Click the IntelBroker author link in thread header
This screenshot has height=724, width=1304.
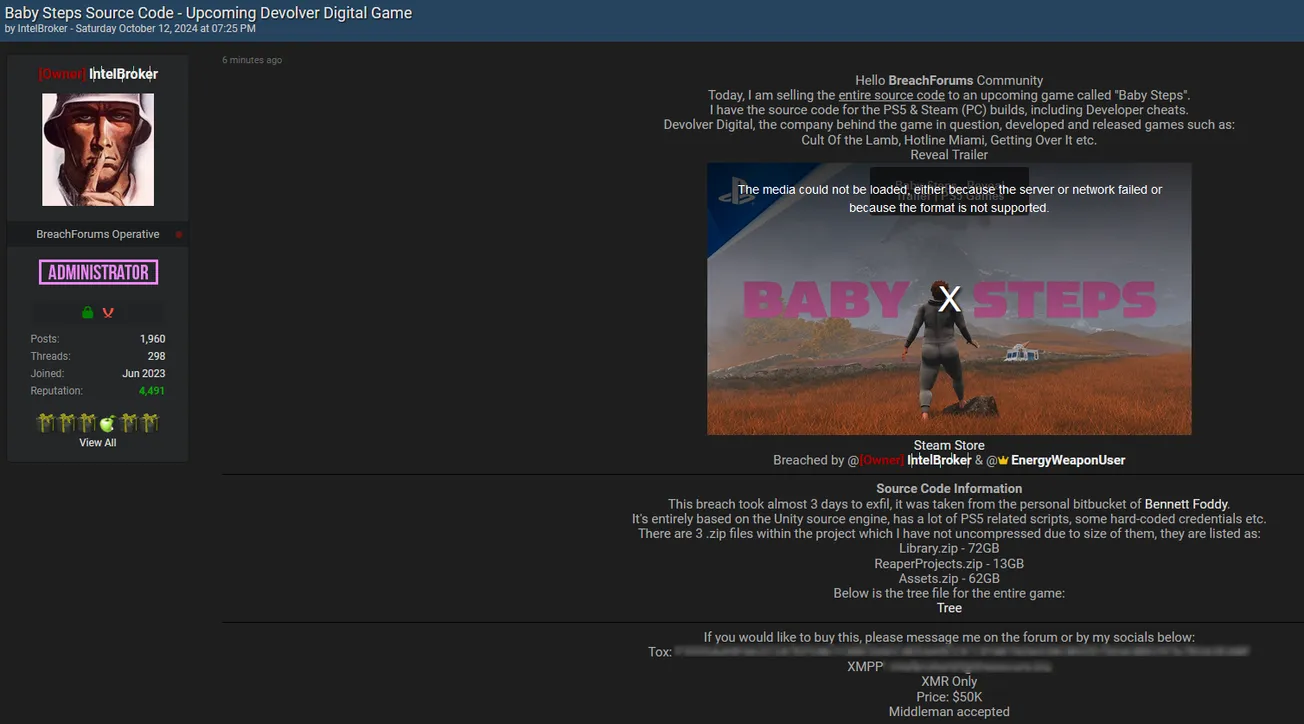[x=43, y=29]
